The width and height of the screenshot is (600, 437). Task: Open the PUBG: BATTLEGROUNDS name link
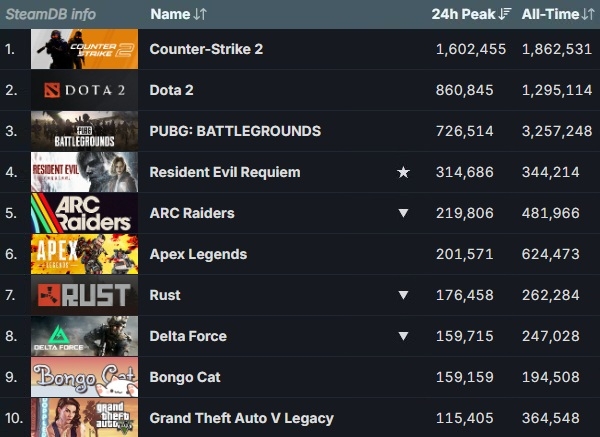tap(235, 131)
